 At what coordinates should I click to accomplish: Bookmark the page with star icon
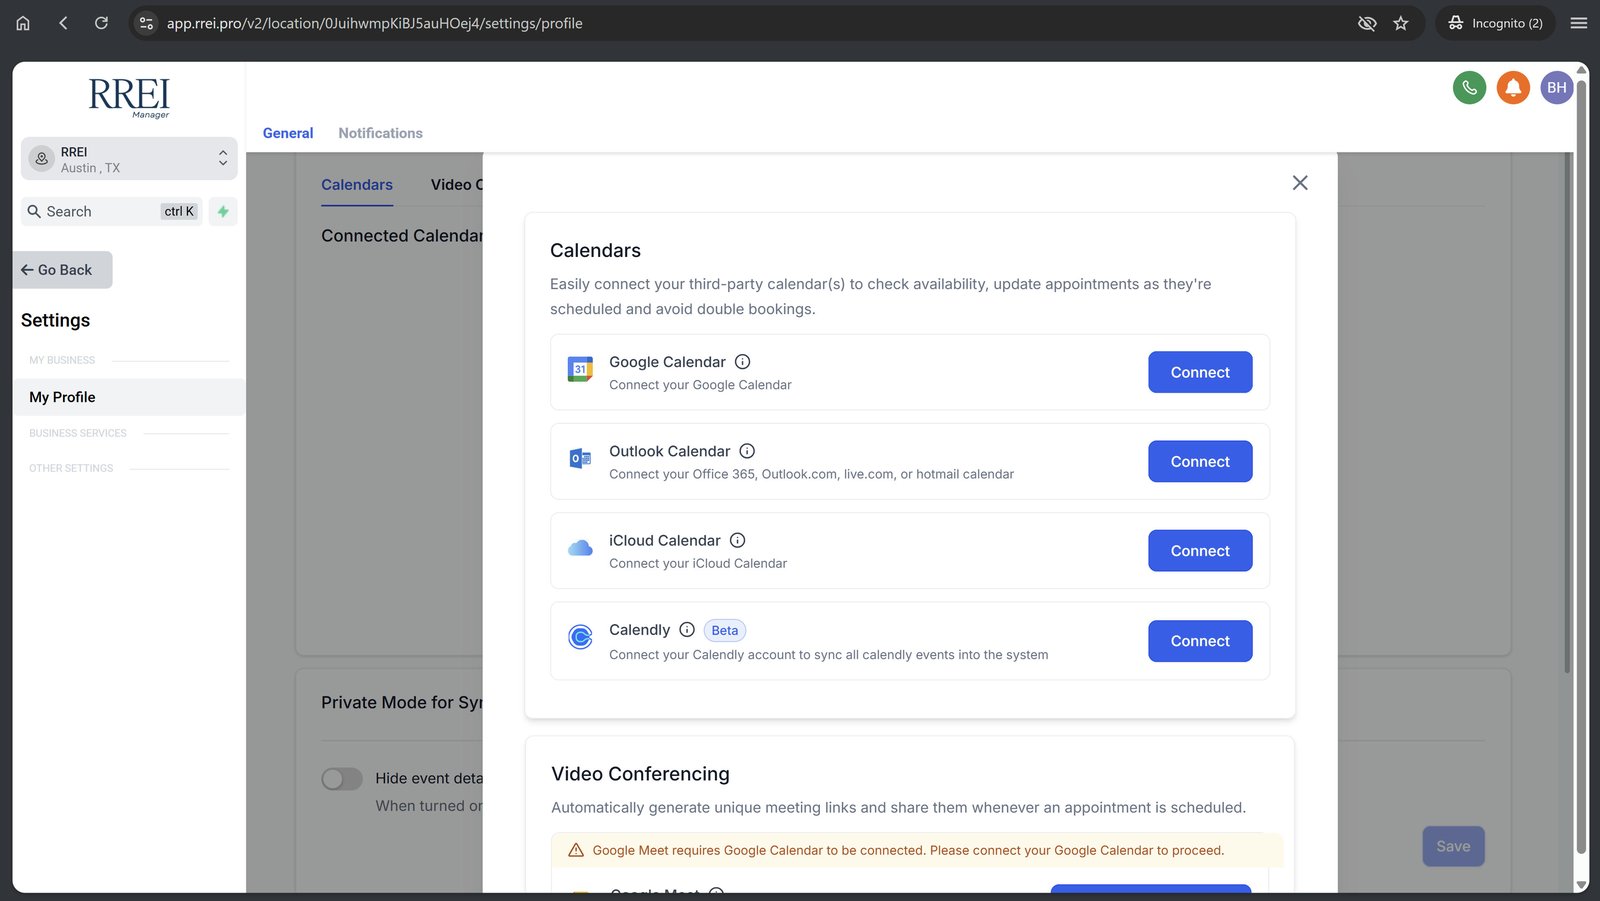tap(1401, 23)
